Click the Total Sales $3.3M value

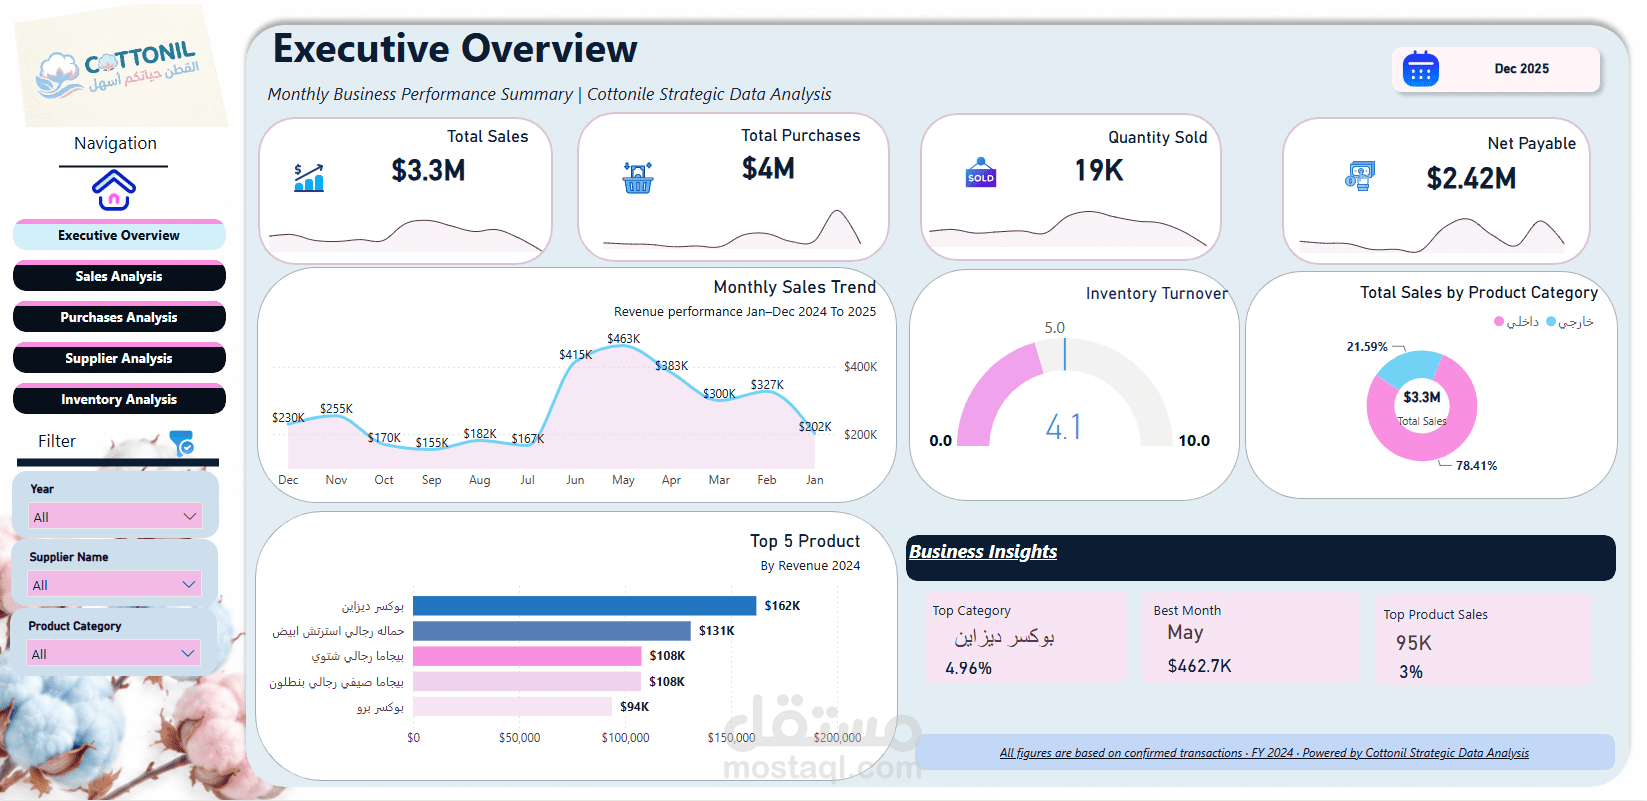428,171
